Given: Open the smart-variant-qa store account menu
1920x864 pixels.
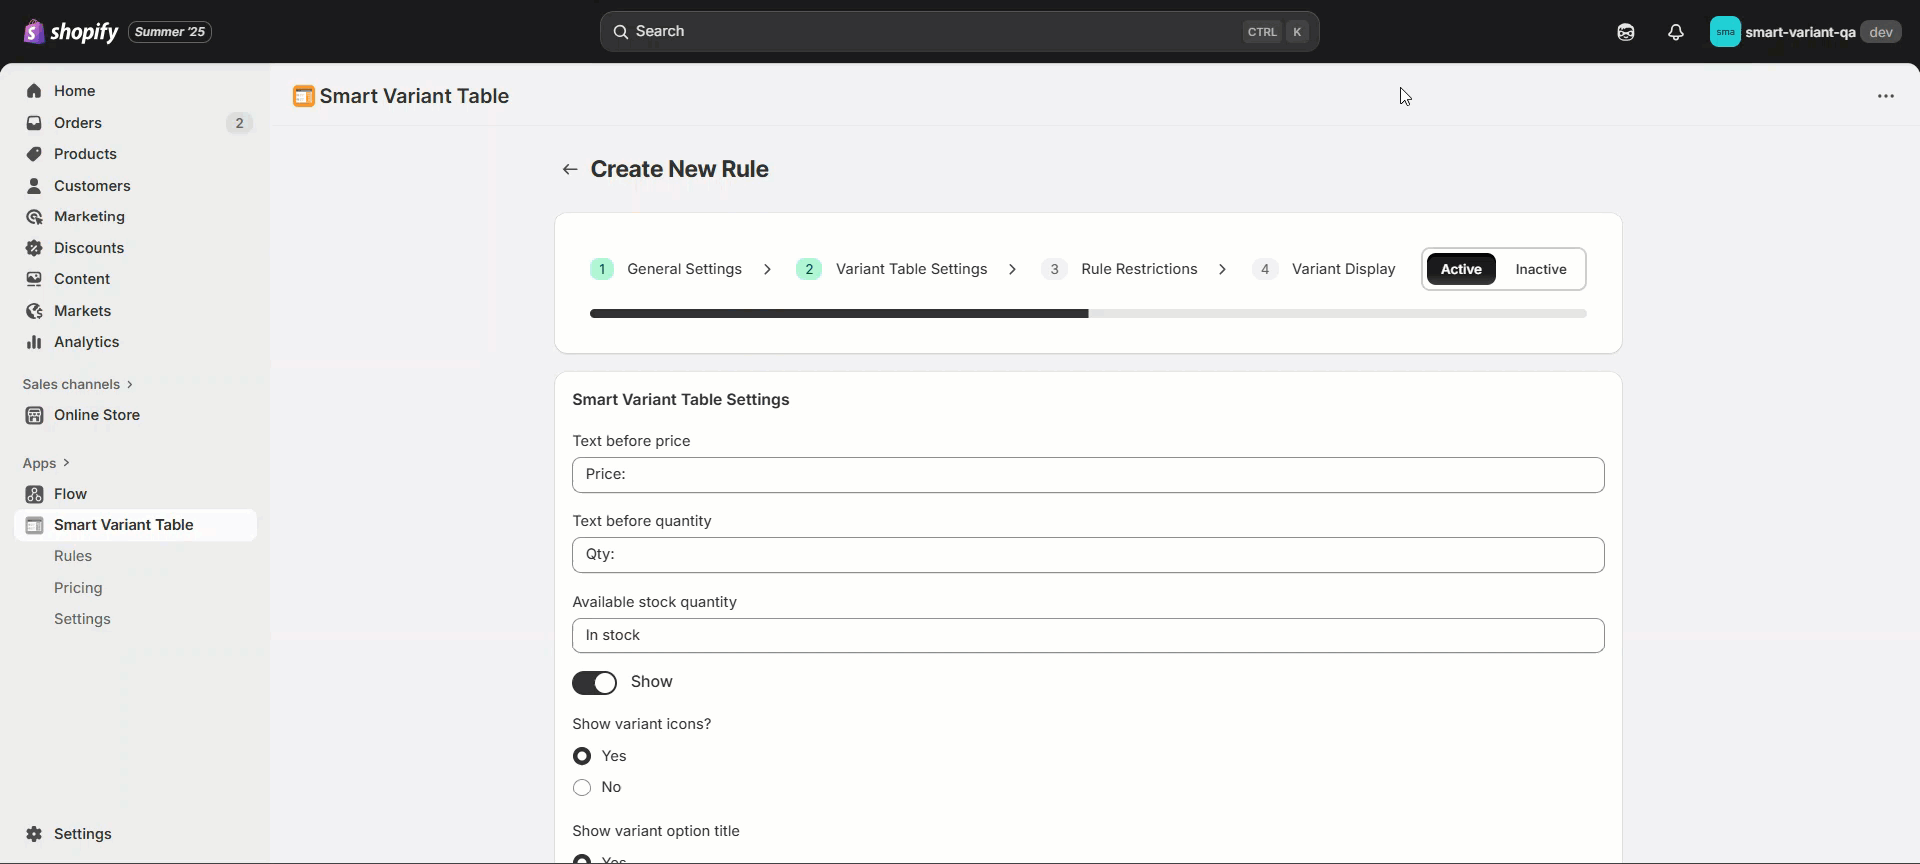Looking at the screenshot, I should 1805,32.
